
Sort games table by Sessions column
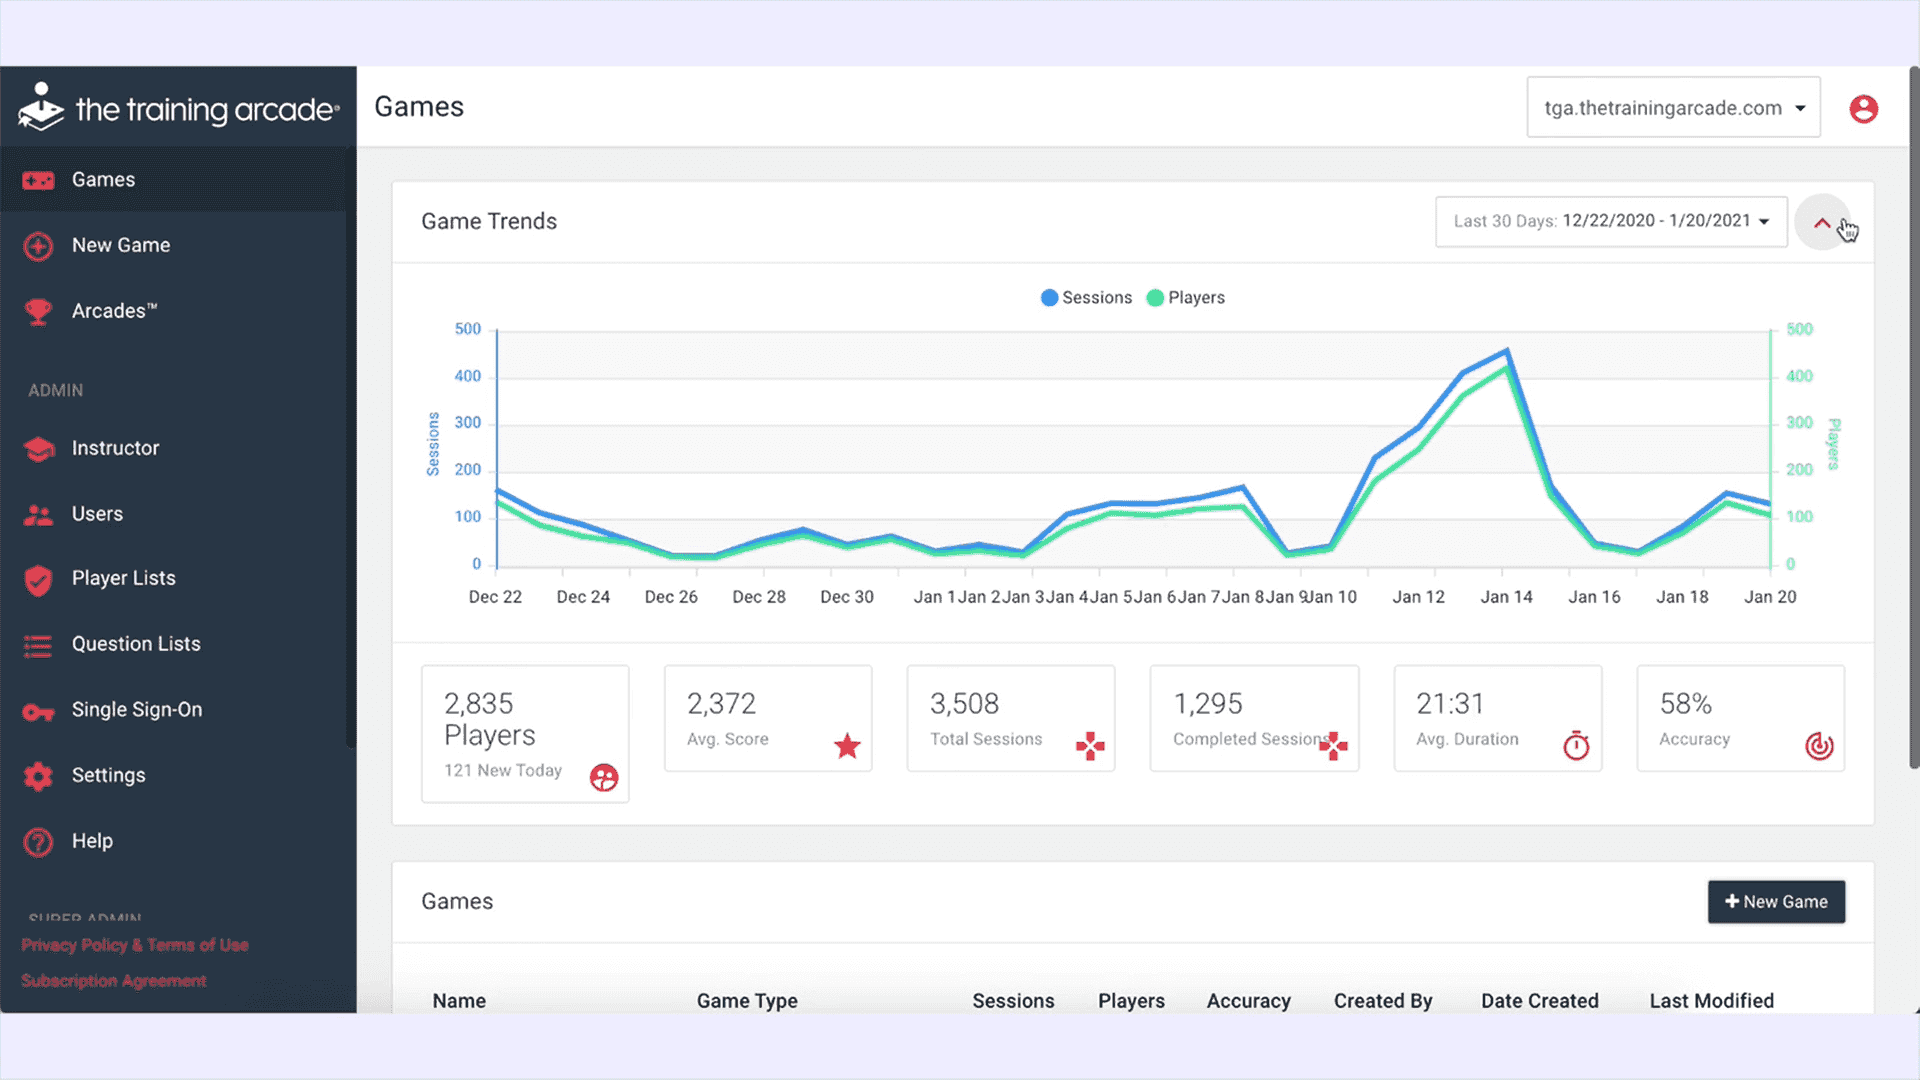1013,1001
